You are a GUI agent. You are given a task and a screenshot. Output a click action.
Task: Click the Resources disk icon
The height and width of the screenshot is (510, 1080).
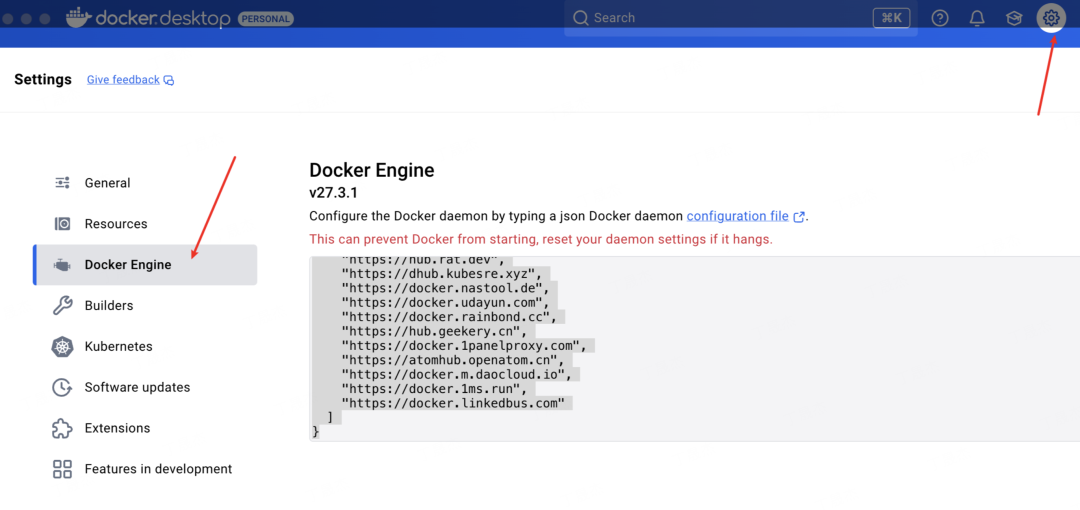pos(63,224)
